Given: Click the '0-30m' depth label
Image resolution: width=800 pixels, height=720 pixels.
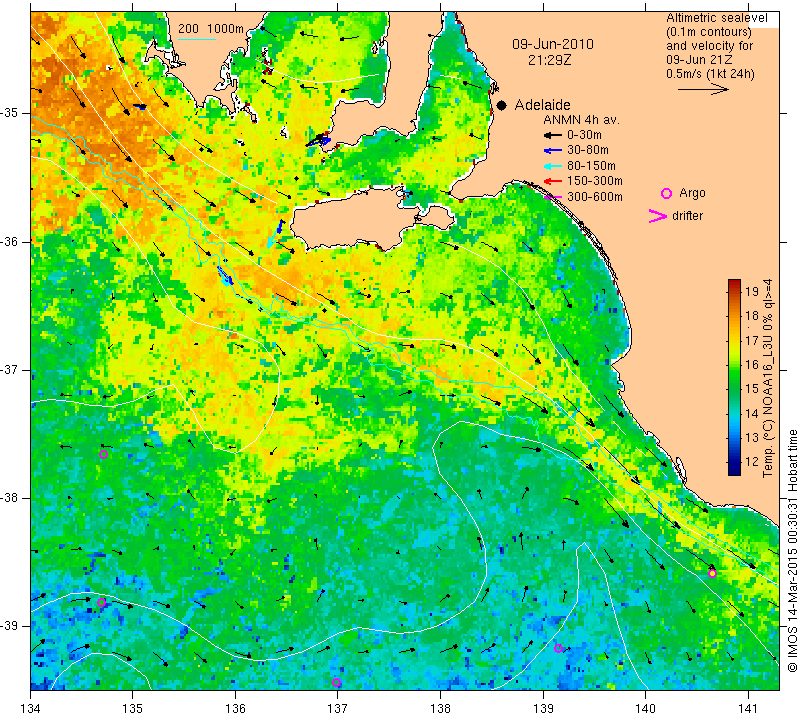Looking at the screenshot, I should pyautogui.click(x=584, y=135).
